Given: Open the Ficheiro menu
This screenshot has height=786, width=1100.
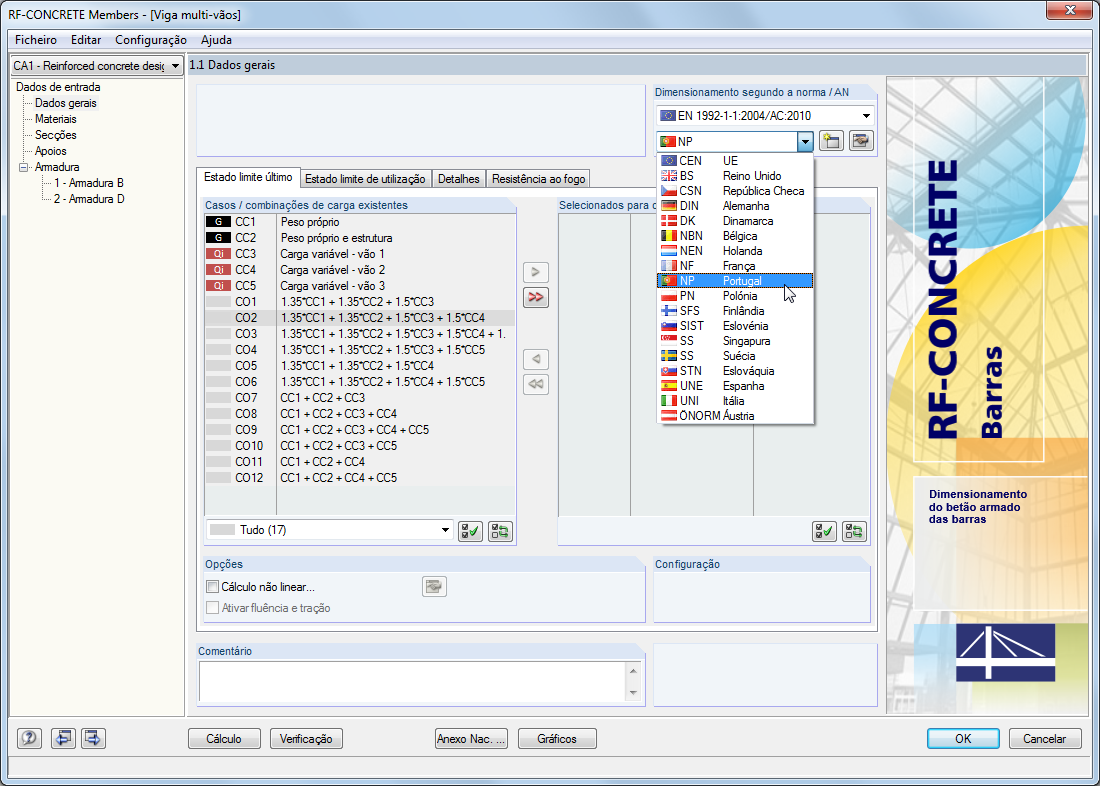Looking at the screenshot, I should click(36, 40).
